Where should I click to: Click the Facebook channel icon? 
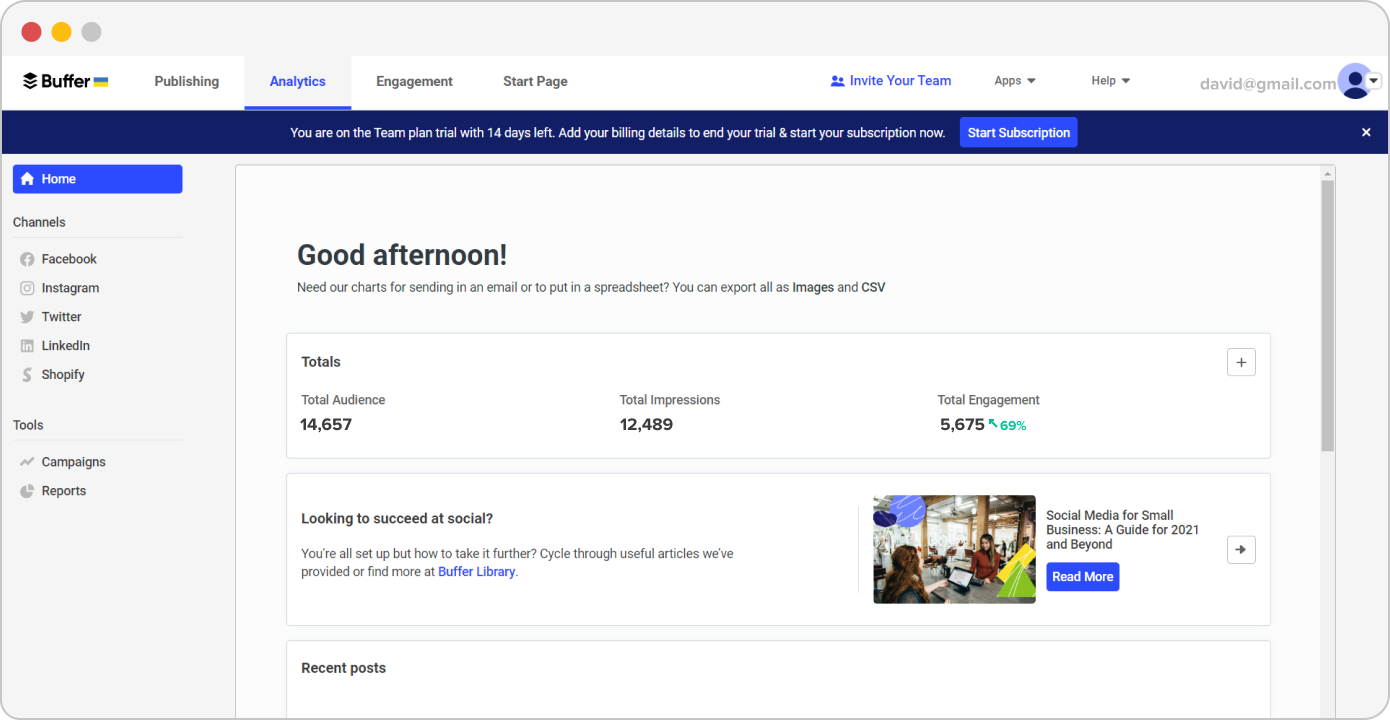click(27, 259)
